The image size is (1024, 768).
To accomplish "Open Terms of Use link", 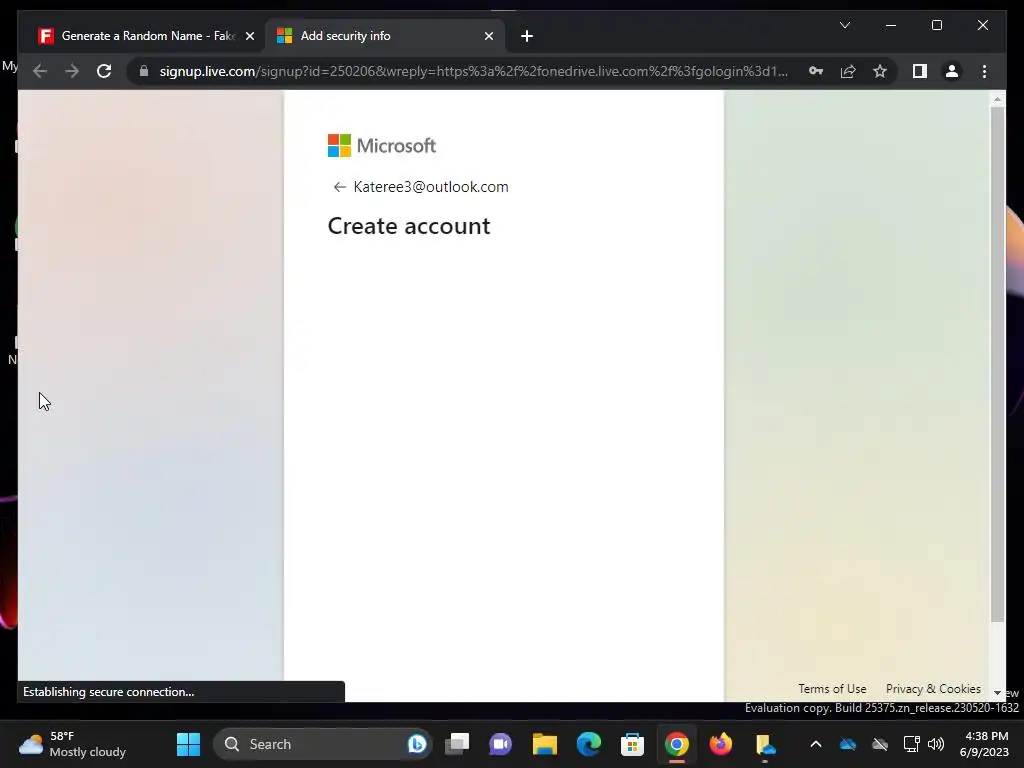I will point(832,688).
